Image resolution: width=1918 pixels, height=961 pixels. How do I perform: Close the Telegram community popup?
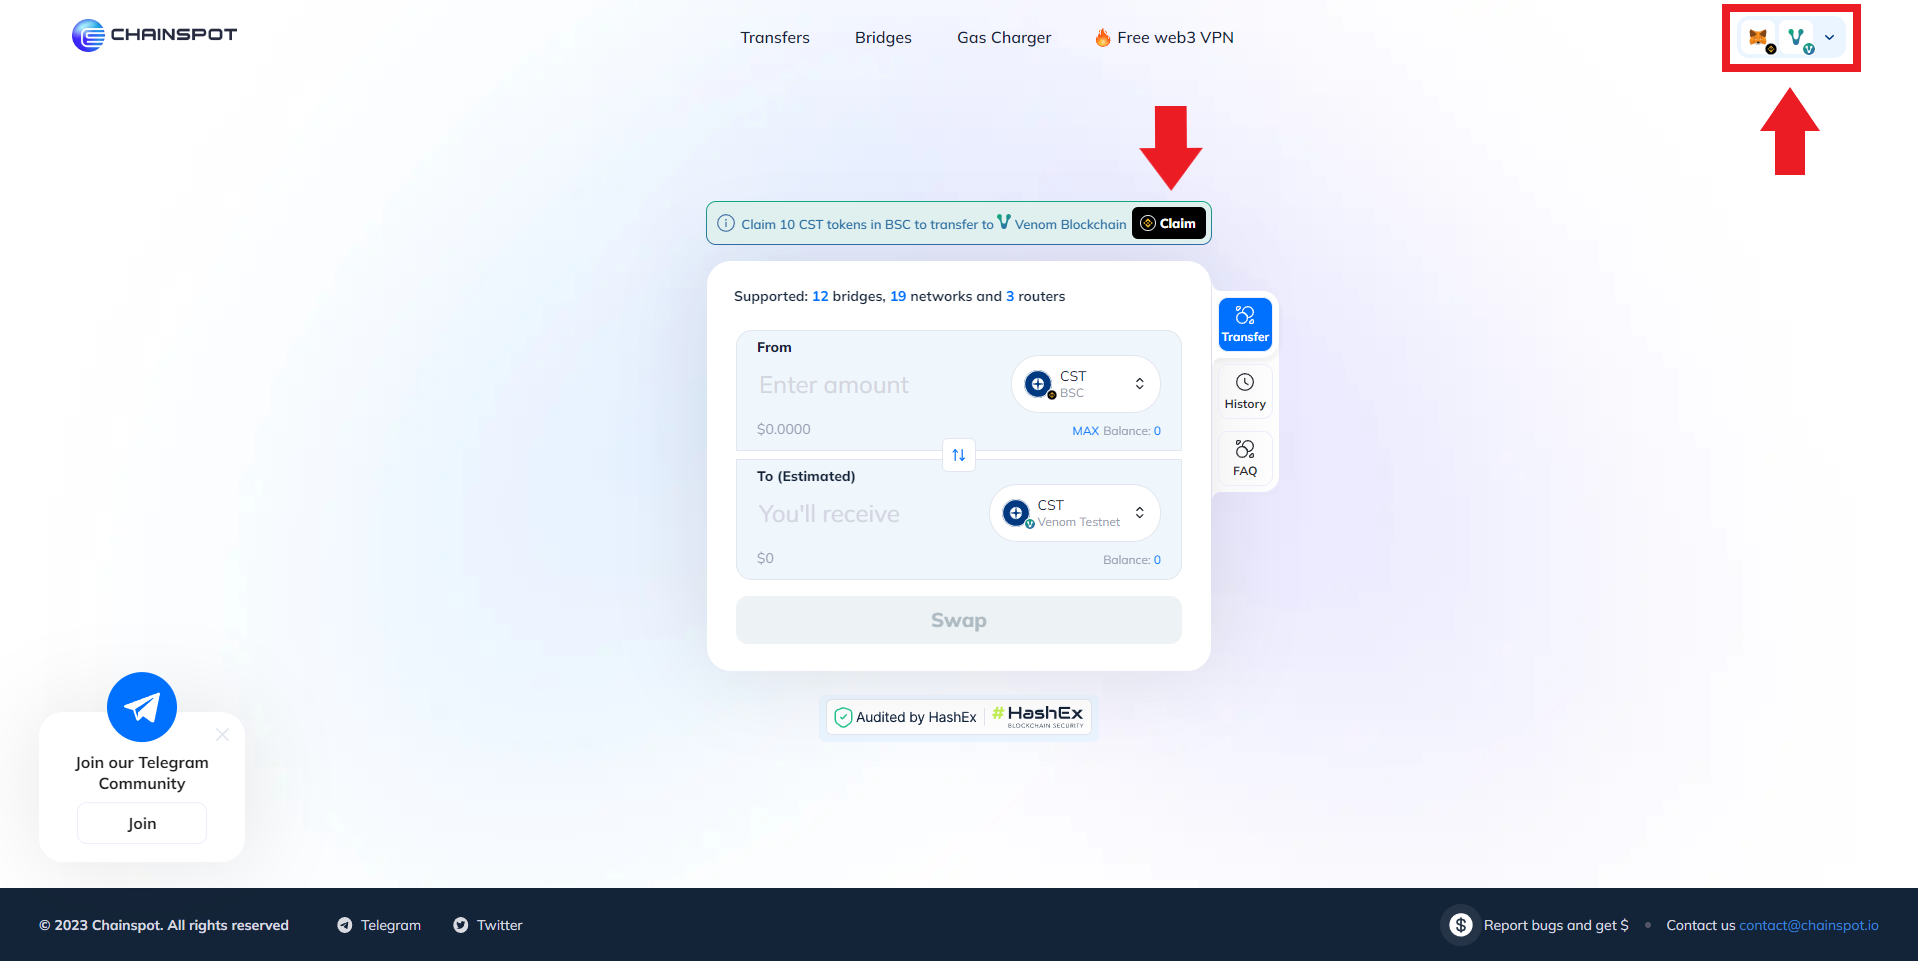pyautogui.click(x=223, y=735)
